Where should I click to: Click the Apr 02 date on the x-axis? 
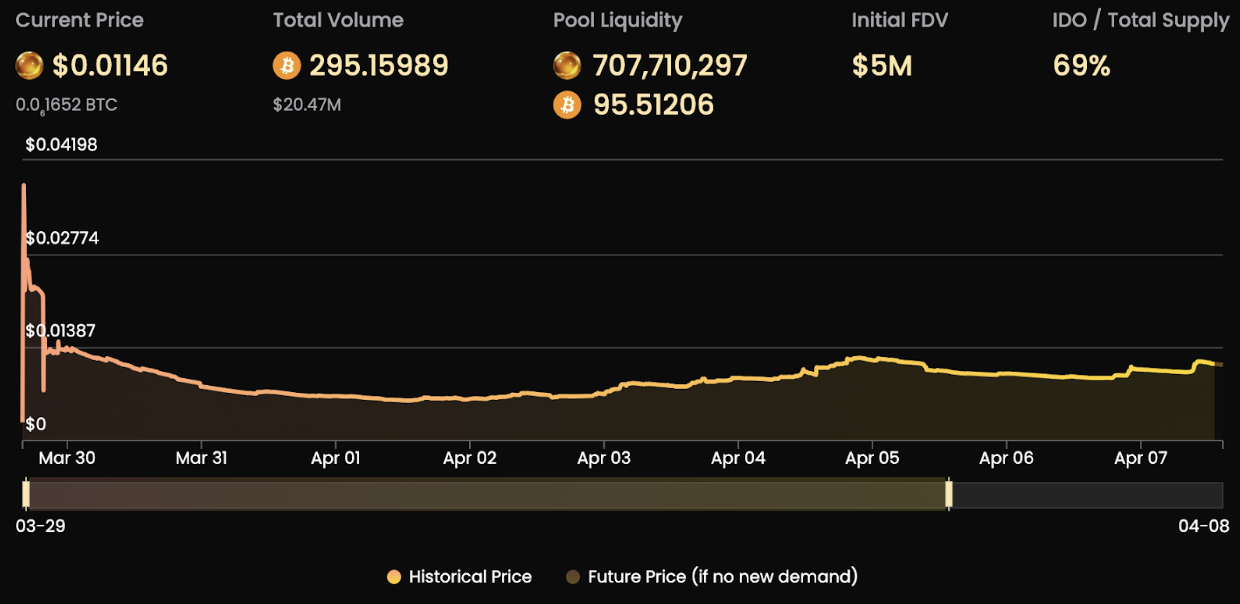[x=470, y=458]
